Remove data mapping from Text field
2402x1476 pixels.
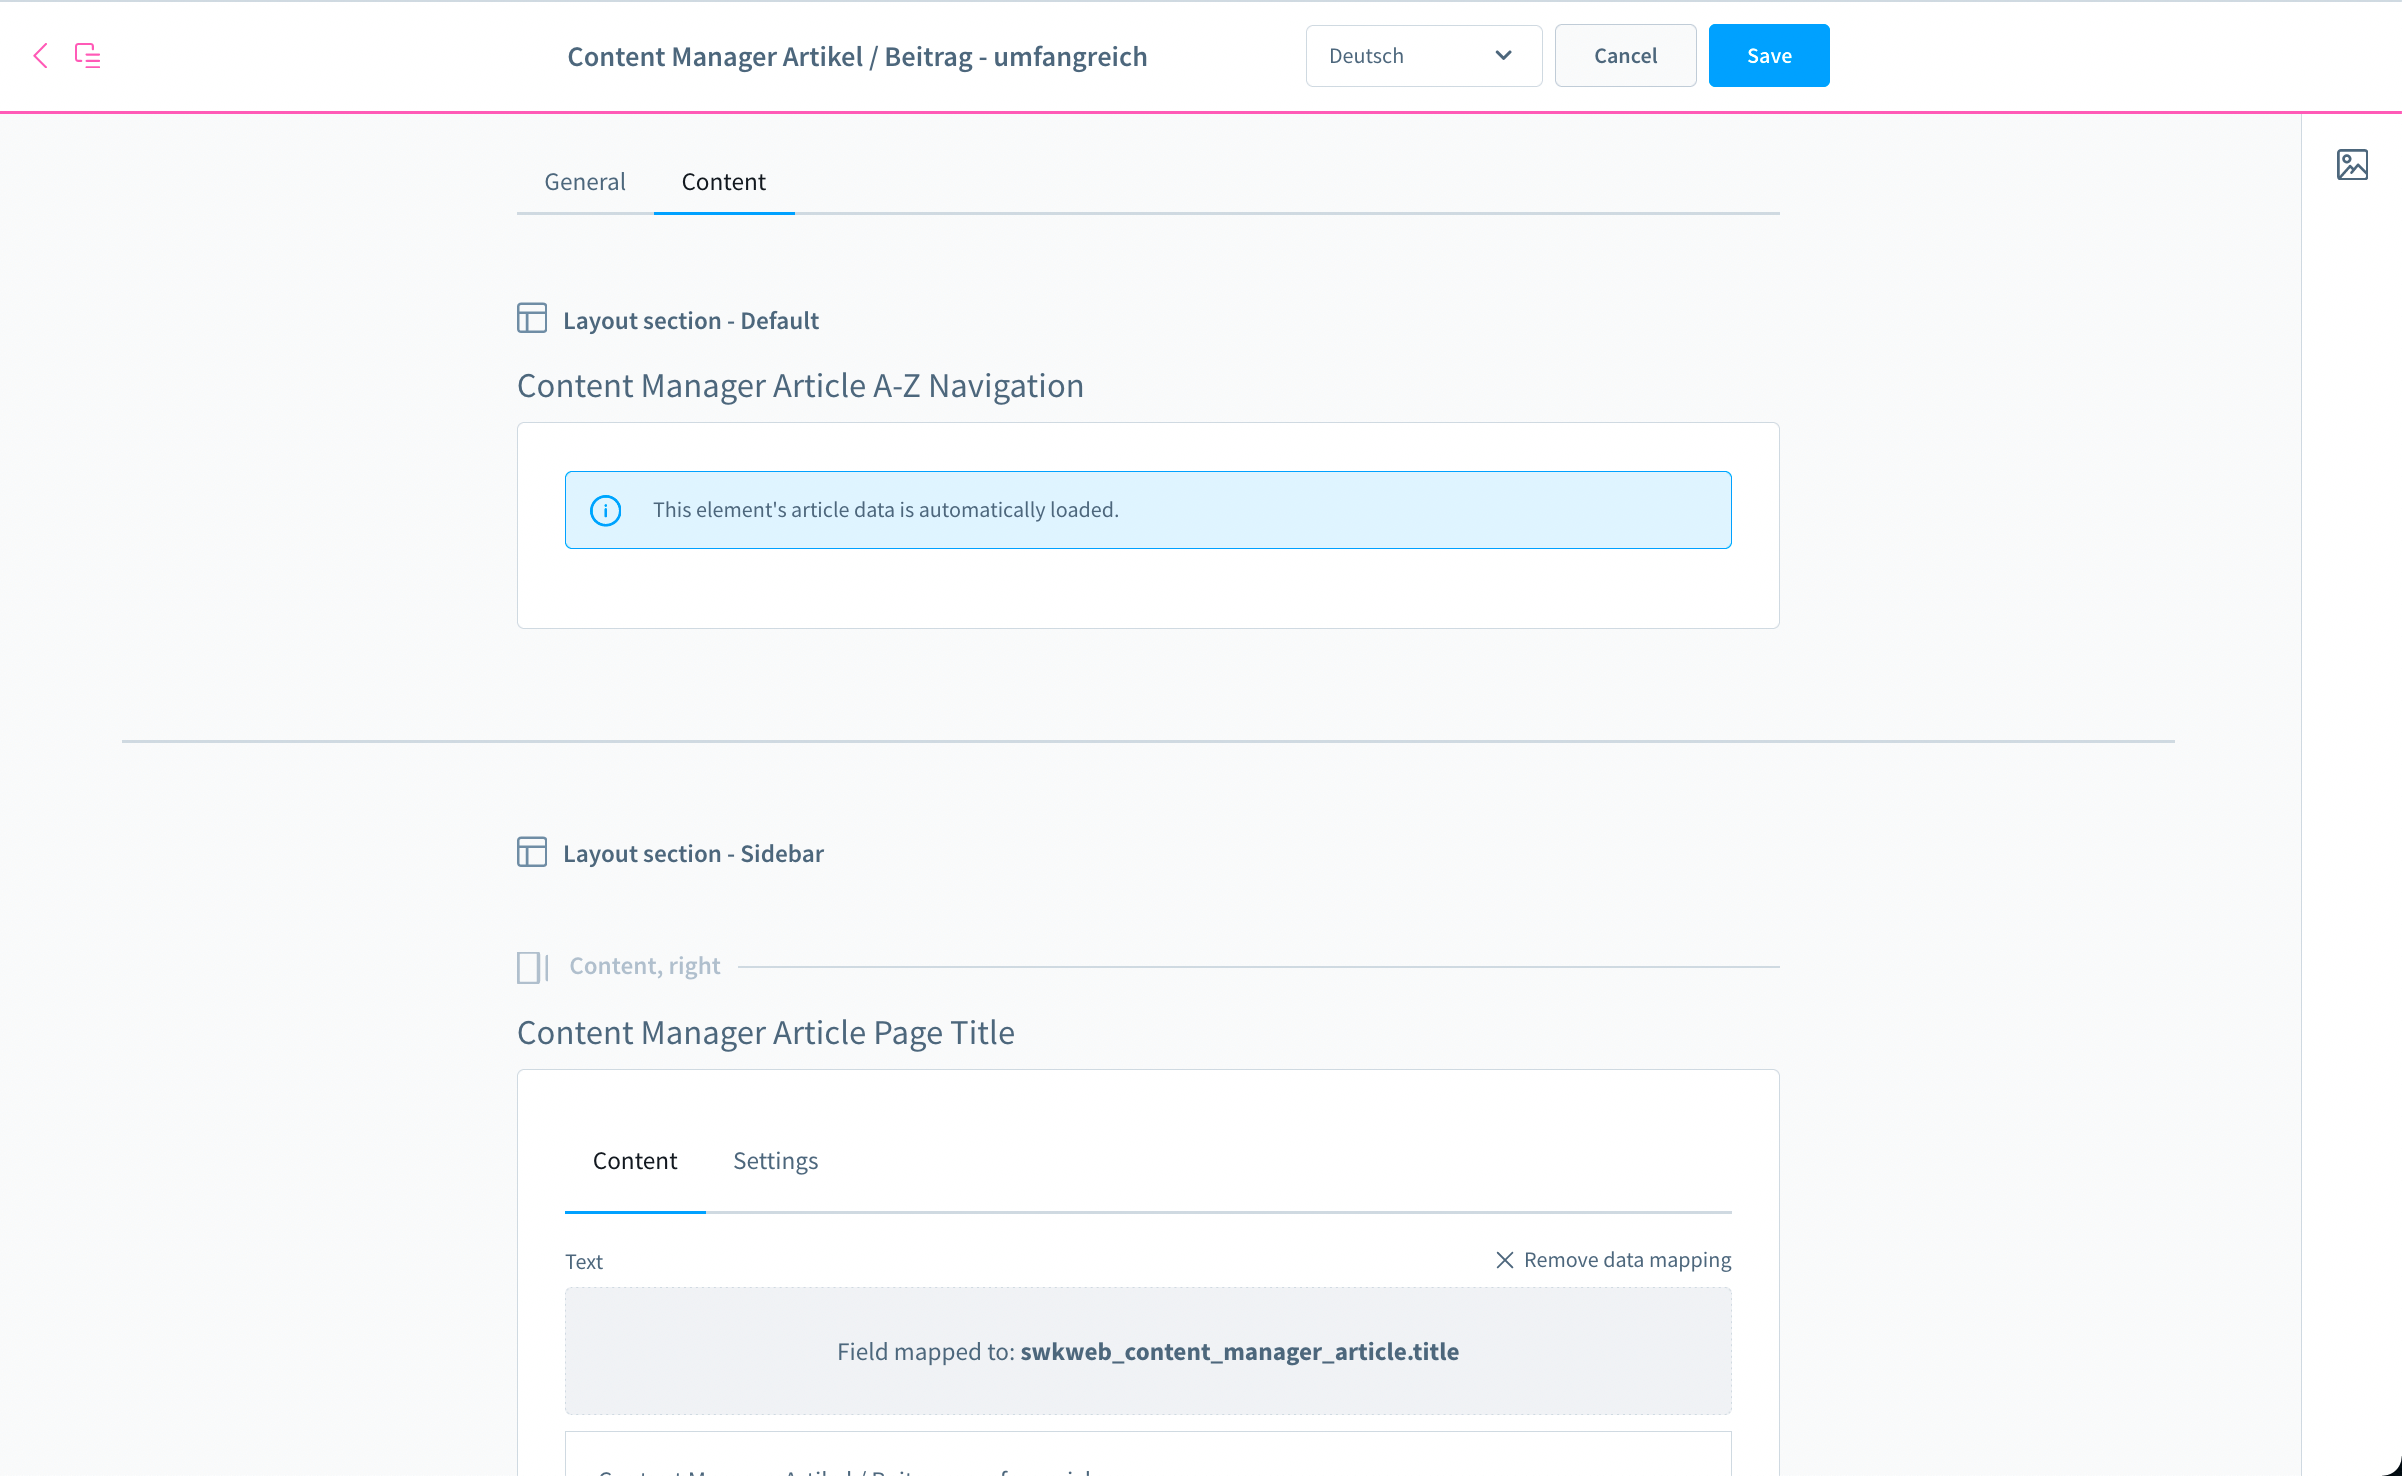coord(1613,1260)
